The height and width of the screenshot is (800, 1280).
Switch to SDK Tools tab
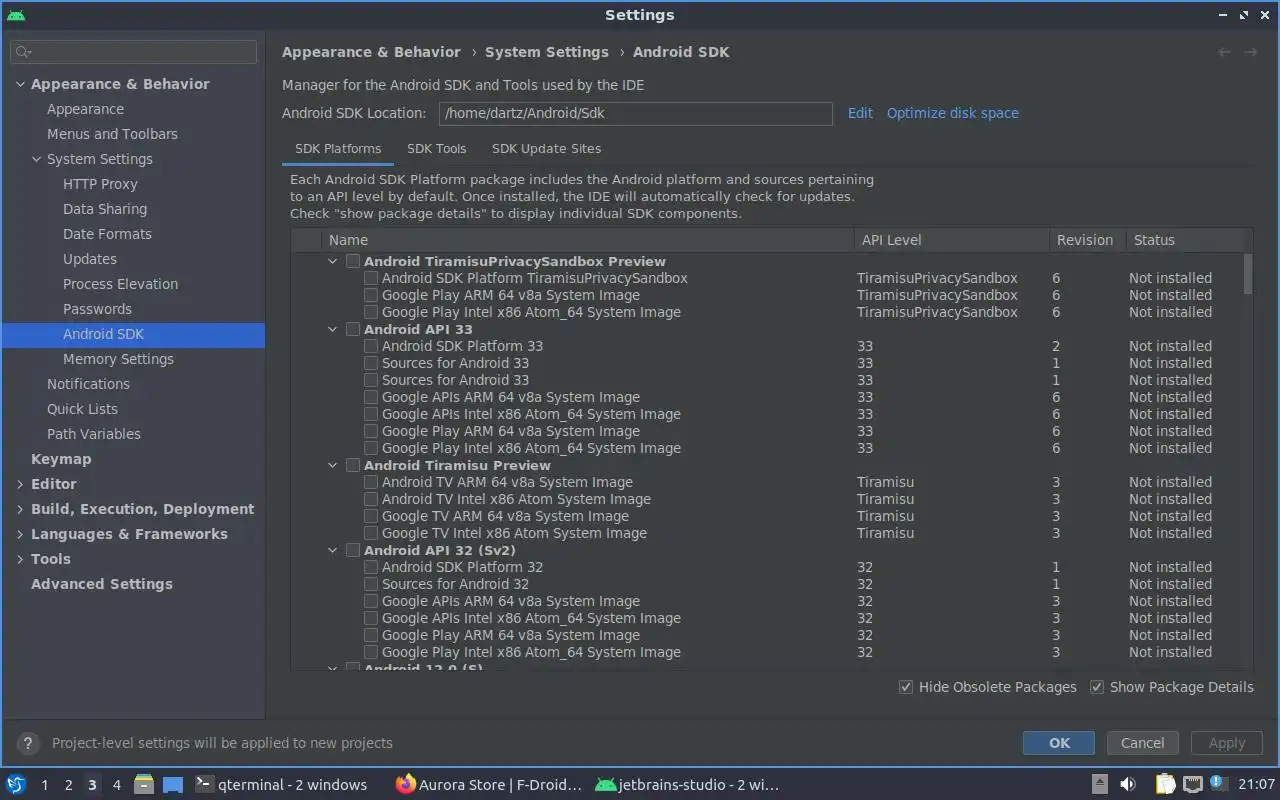[437, 149]
